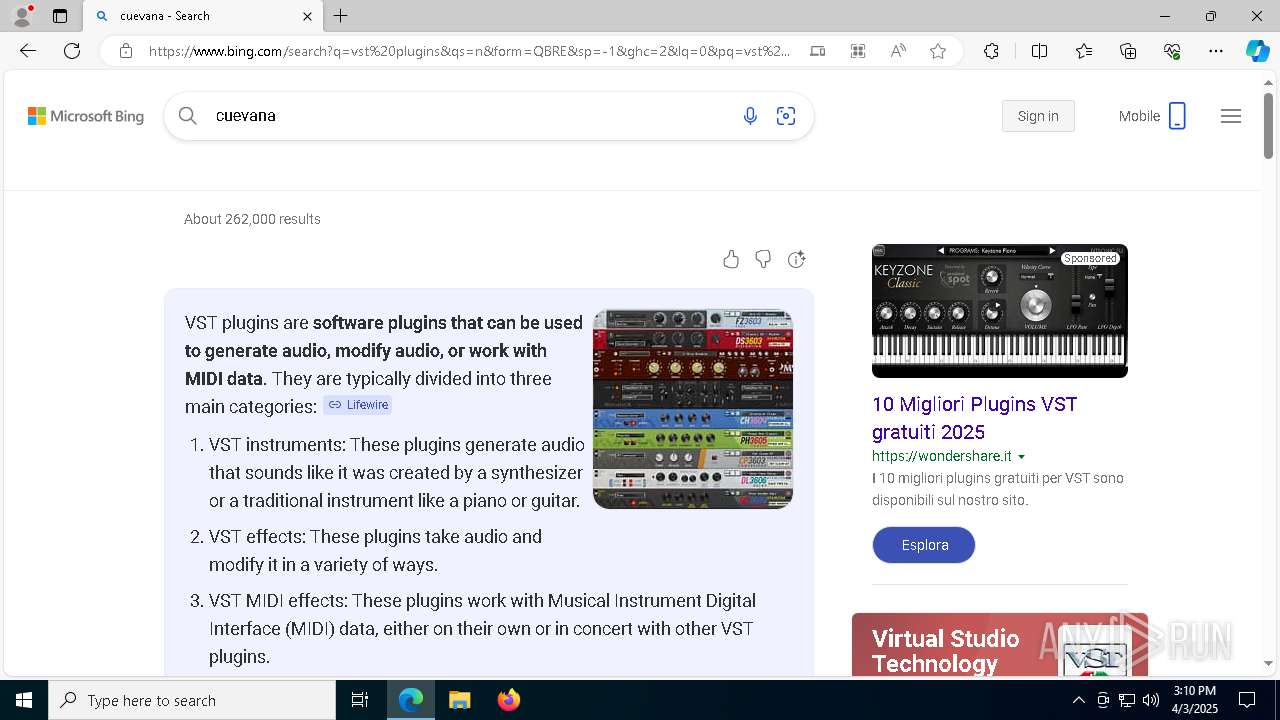Open the tab actions menu icon
This screenshot has width=1280, height=720.
60,16
